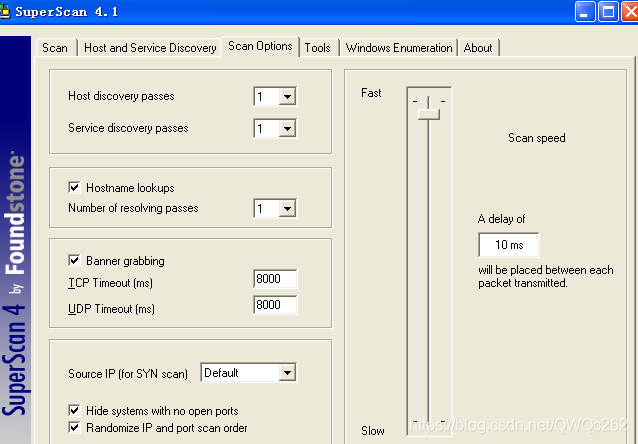Screen dimensions: 638x444
Task: Click the 'Service discovery passes' label
Action: click(128, 128)
